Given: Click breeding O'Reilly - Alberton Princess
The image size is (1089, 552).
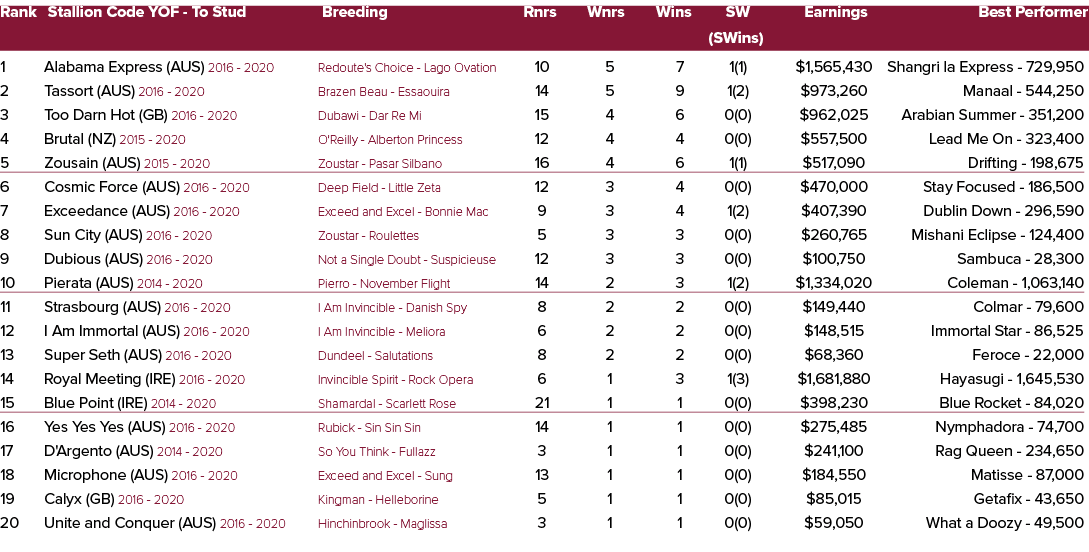Looking at the screenshot, I should point(390,140).
